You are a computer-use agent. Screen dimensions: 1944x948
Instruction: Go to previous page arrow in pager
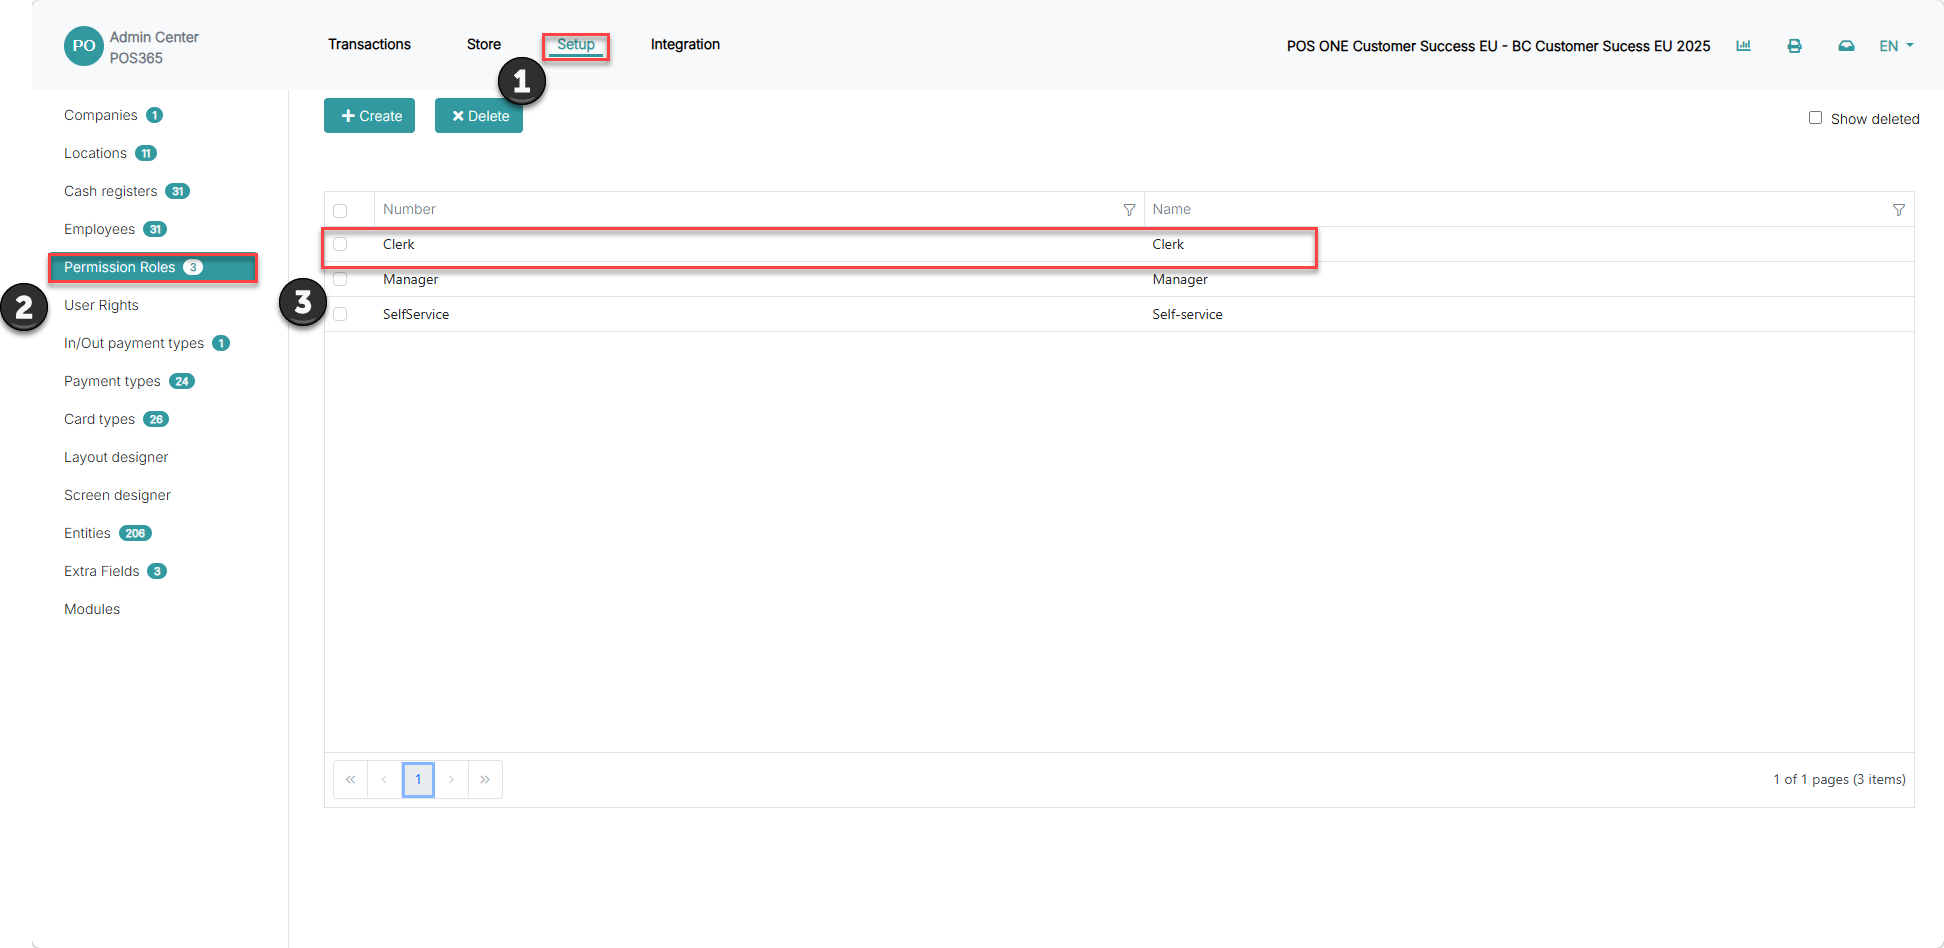pyautogui.click(x=384, y=779)
